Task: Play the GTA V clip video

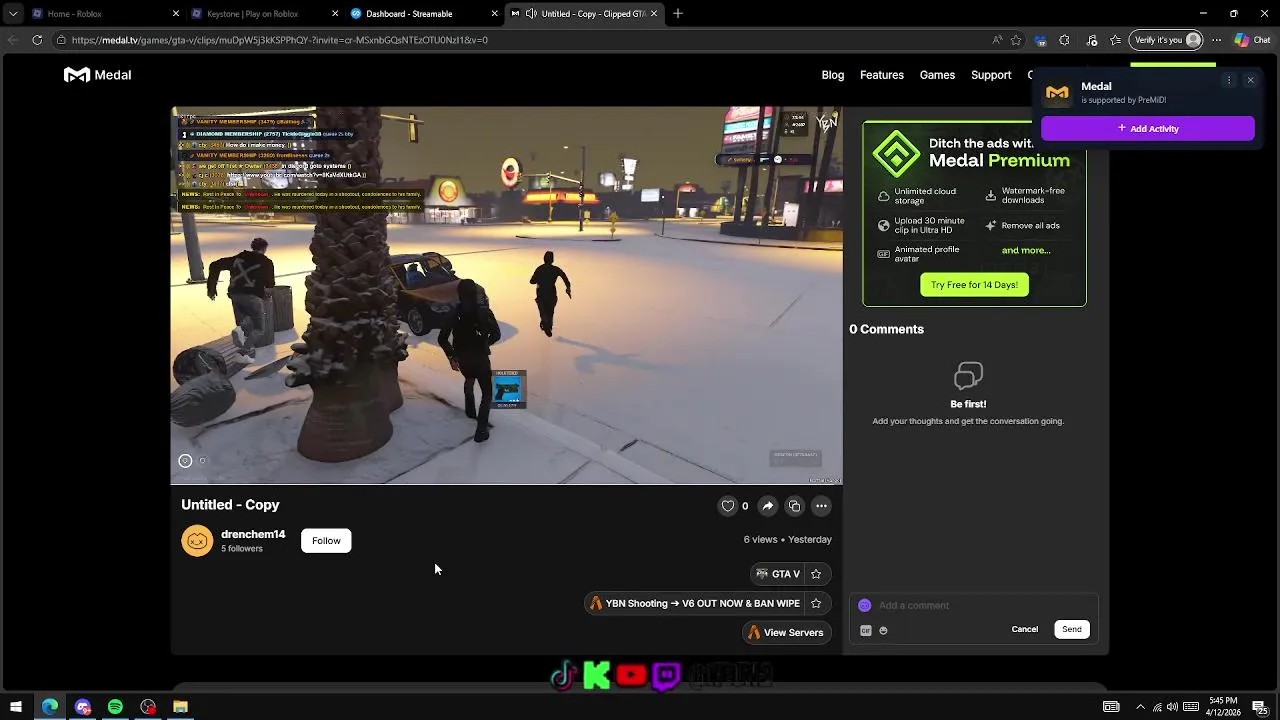Action: 506,296
